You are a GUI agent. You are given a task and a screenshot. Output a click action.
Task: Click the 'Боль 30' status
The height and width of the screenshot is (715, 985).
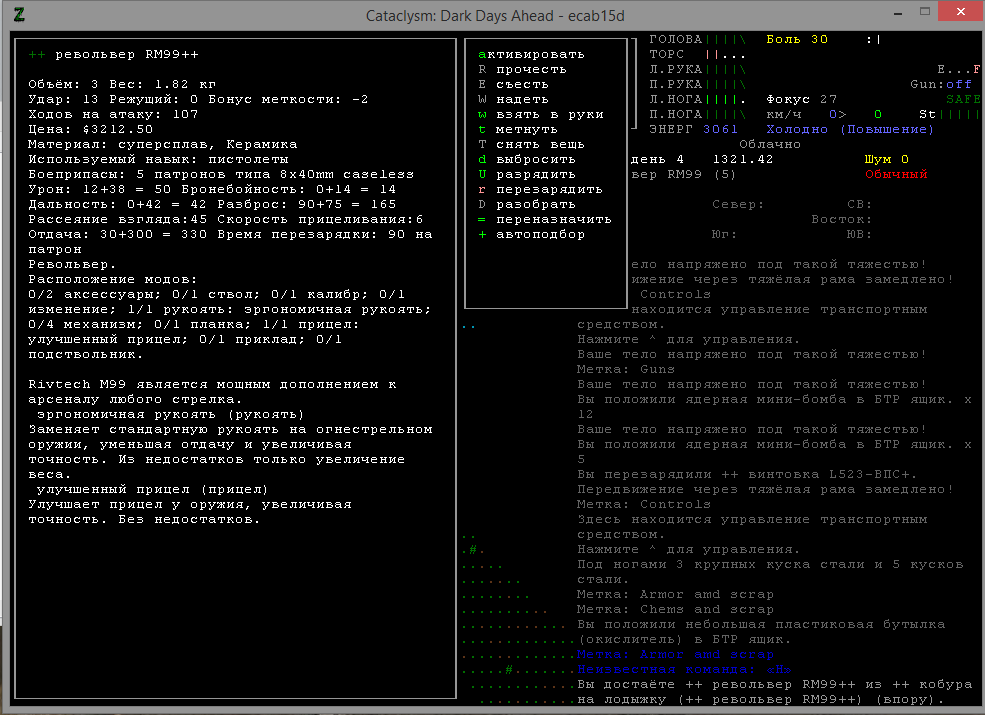click(797, 40)
